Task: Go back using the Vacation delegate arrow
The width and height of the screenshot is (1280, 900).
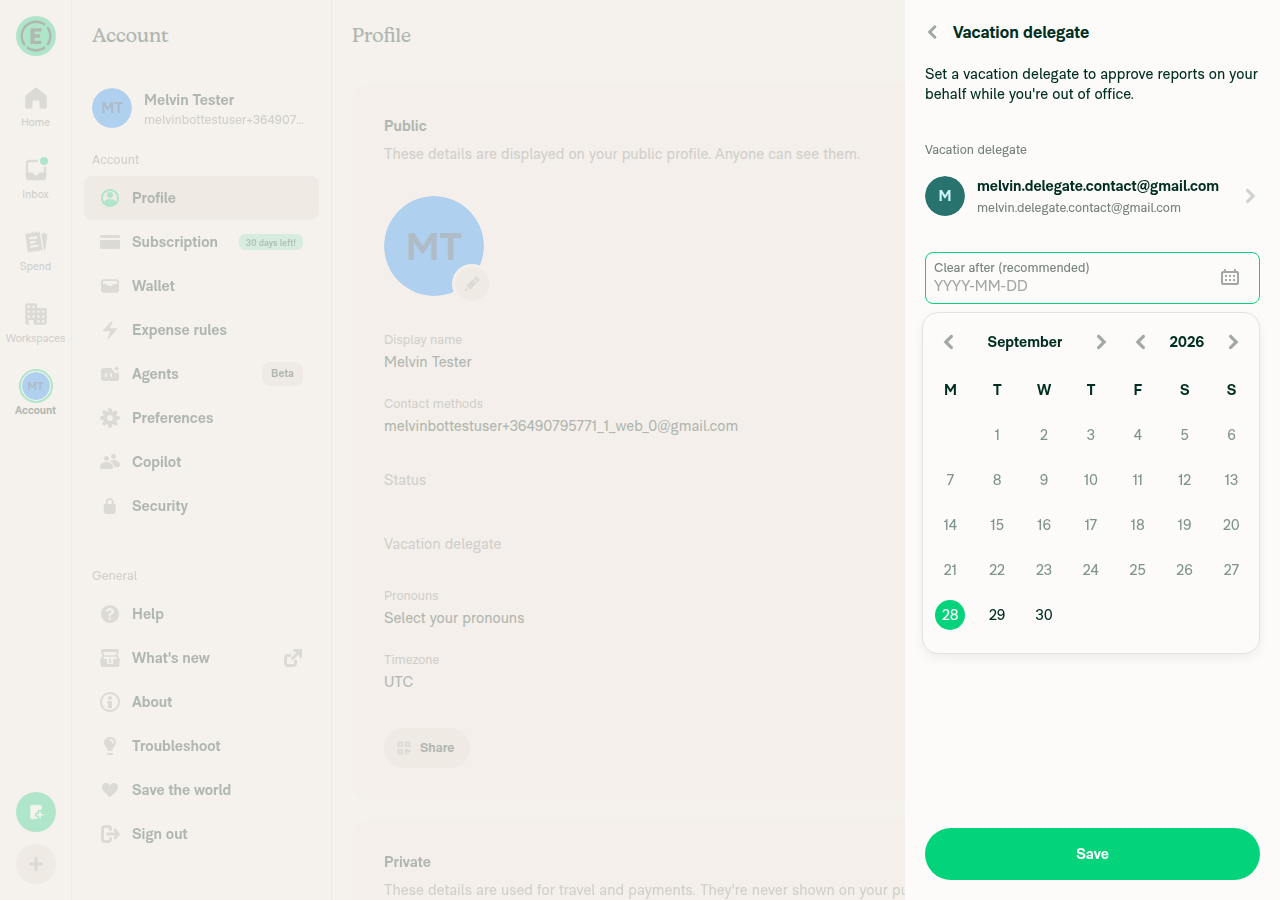Action: click(x=932, y=32)
